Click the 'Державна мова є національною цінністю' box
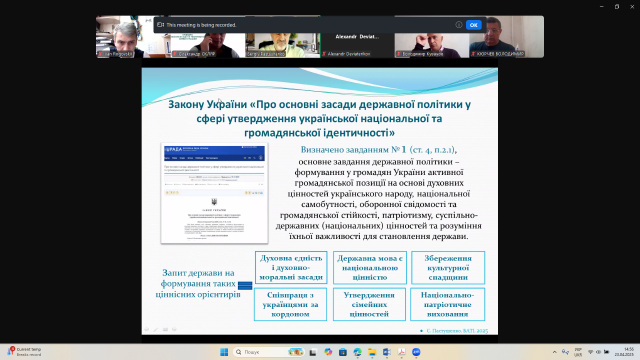The image size is (640, 360). [x=370, y=267]
